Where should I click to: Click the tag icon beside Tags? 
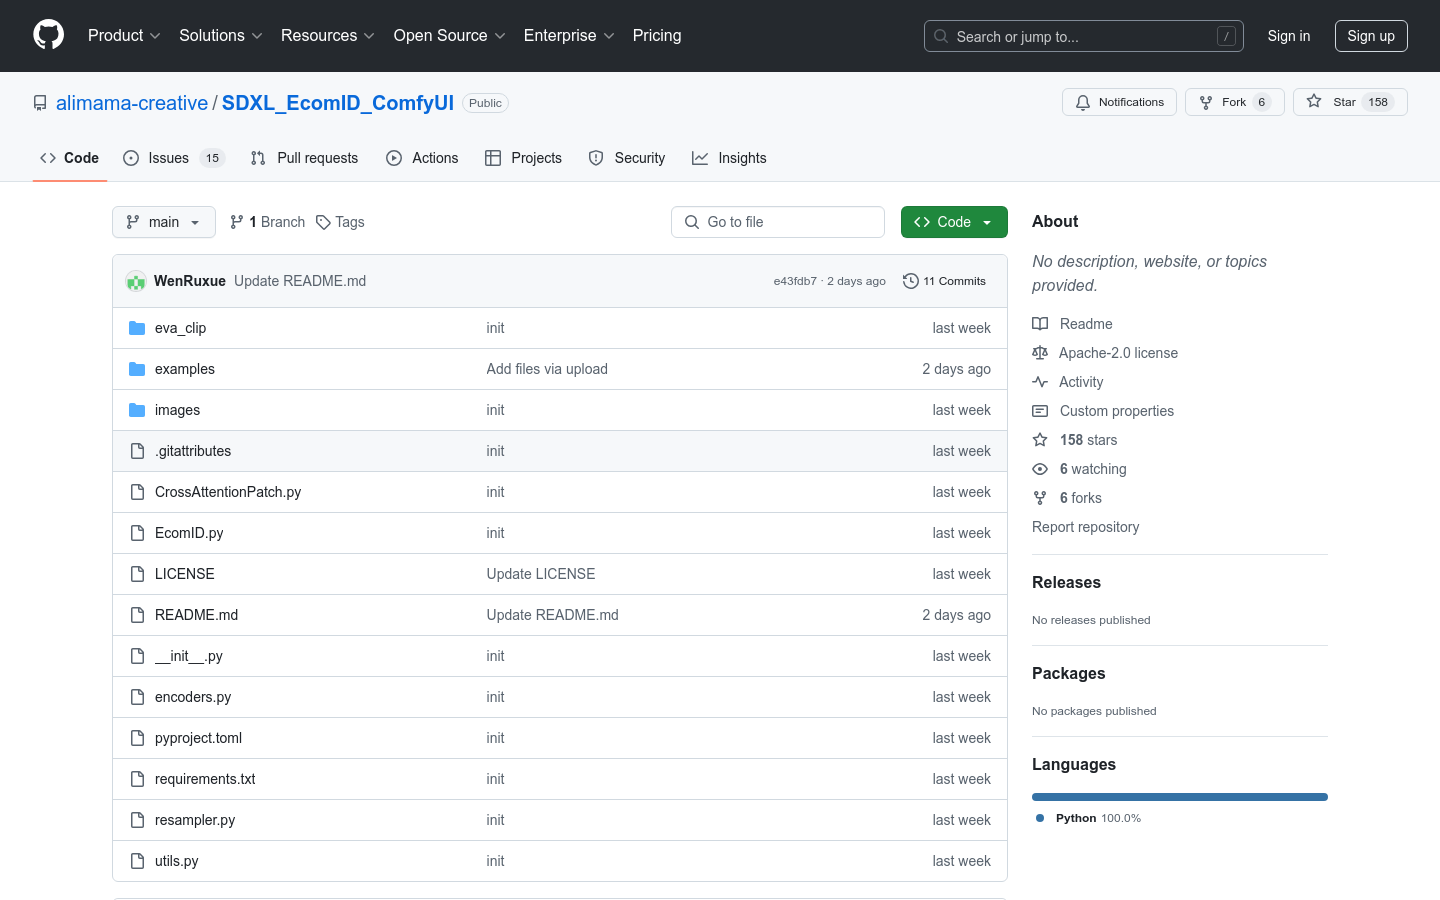323,222
